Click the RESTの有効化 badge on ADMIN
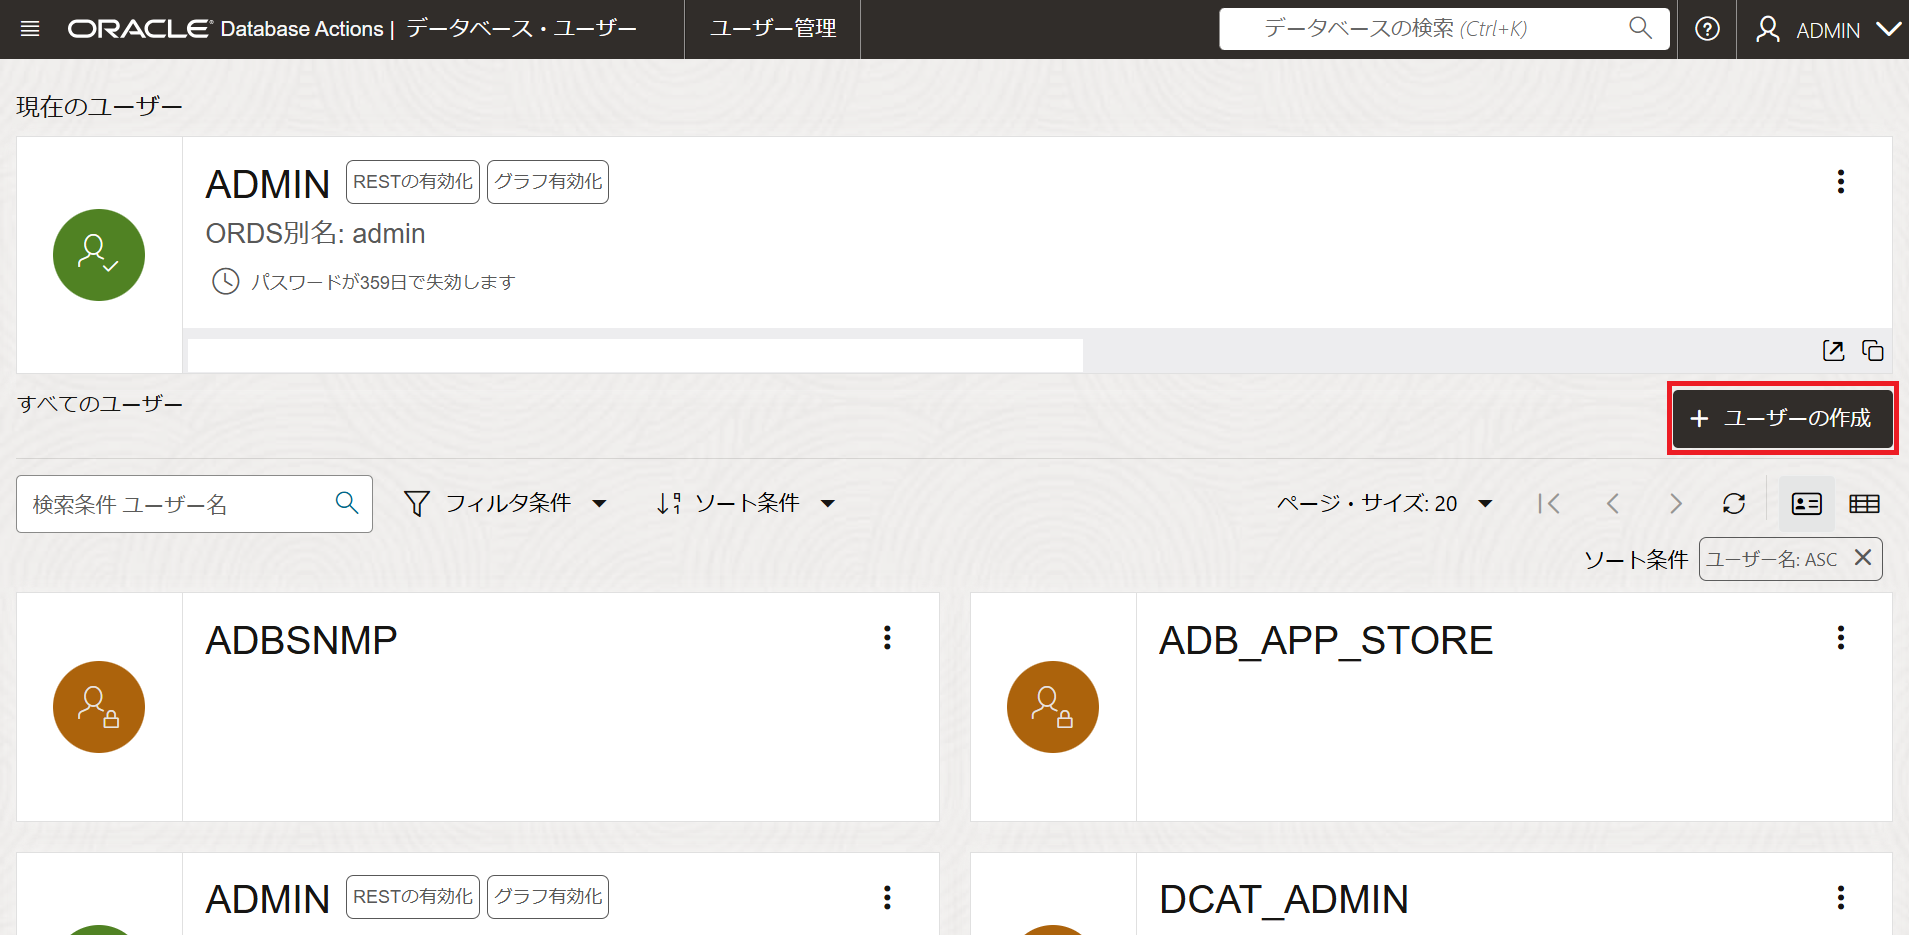This screenshot has height=935, width=1909. pyautogui.click(x=412, y=181)
